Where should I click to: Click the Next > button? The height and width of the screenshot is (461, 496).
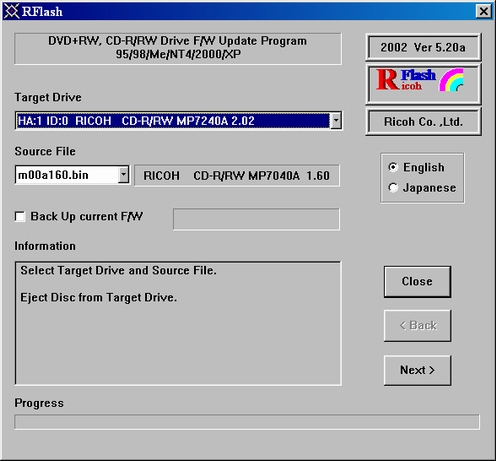pyautogui.click(x=417, y=370)
